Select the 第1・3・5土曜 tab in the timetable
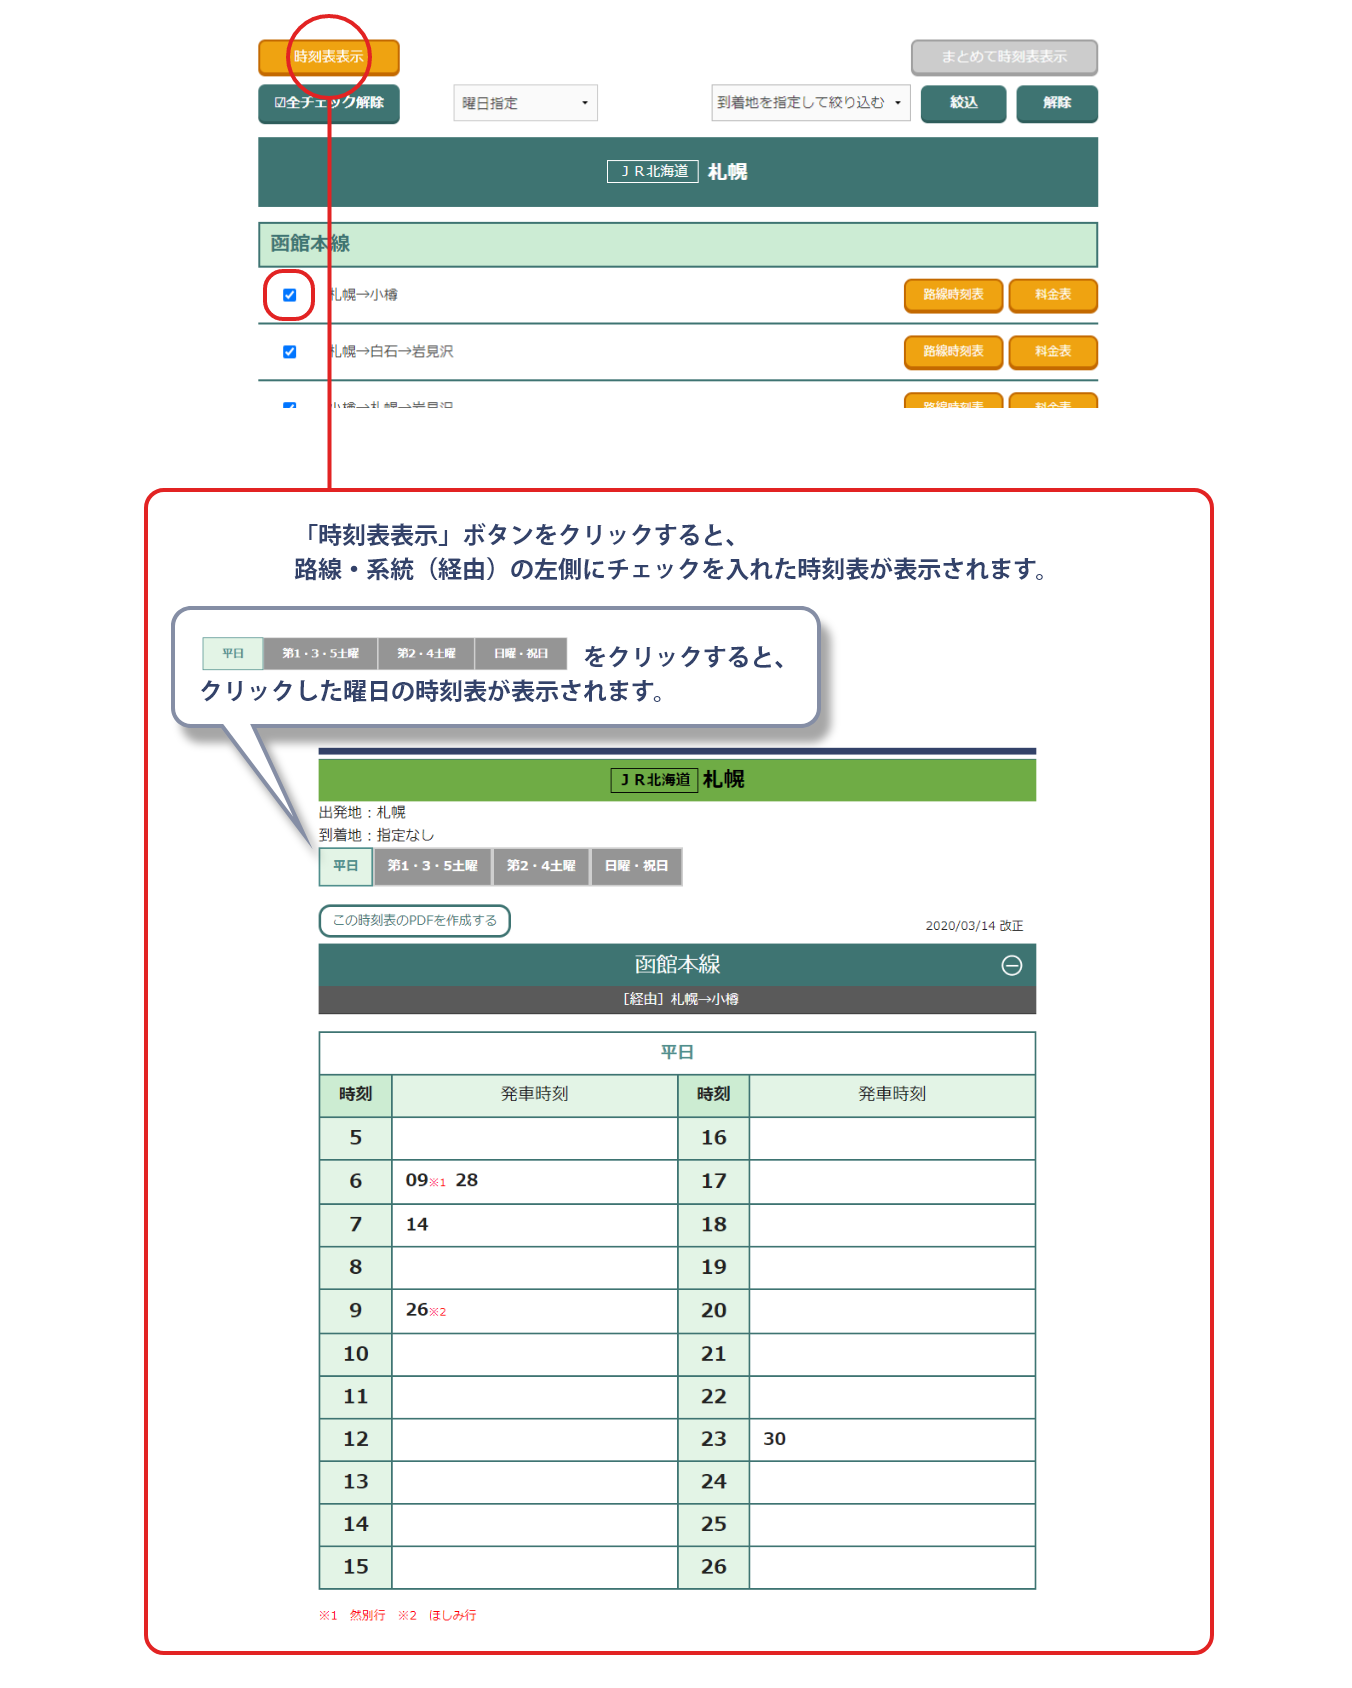 [433, 866]
